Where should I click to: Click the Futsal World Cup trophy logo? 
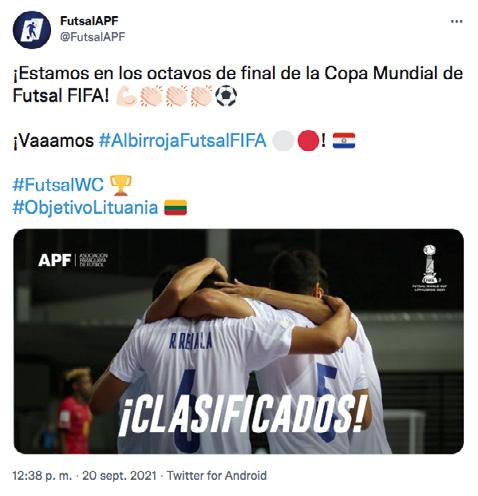tap(429, 268)
